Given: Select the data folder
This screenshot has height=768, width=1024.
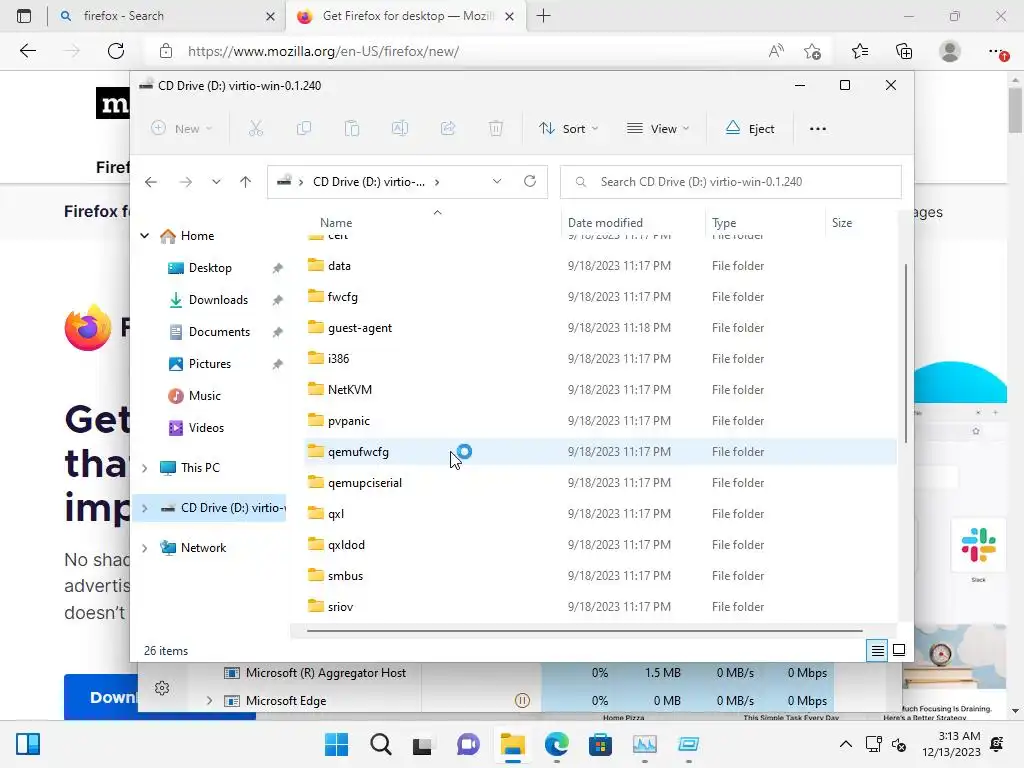Looking at the screenshot, I should click(339, 266).
